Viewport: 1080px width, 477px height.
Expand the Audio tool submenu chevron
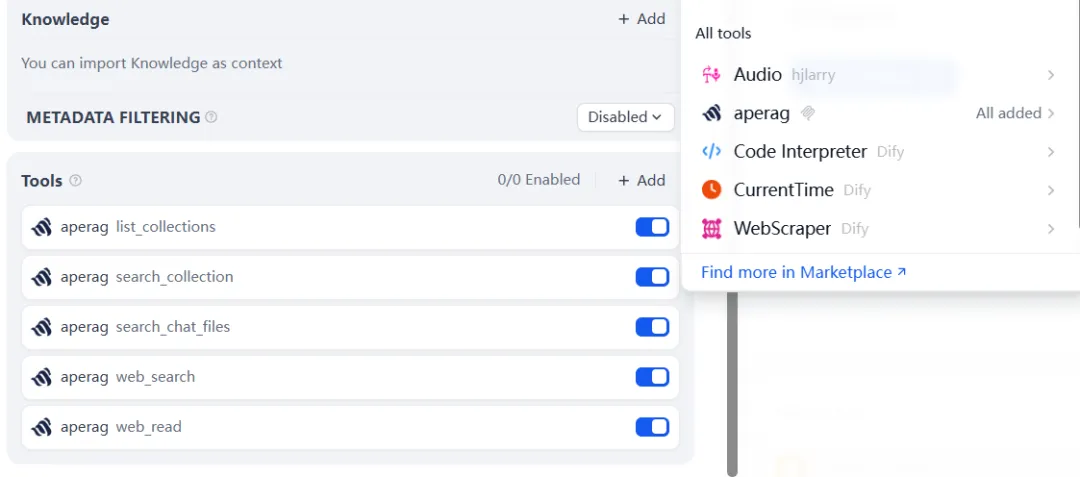(x=1051, y=75)
